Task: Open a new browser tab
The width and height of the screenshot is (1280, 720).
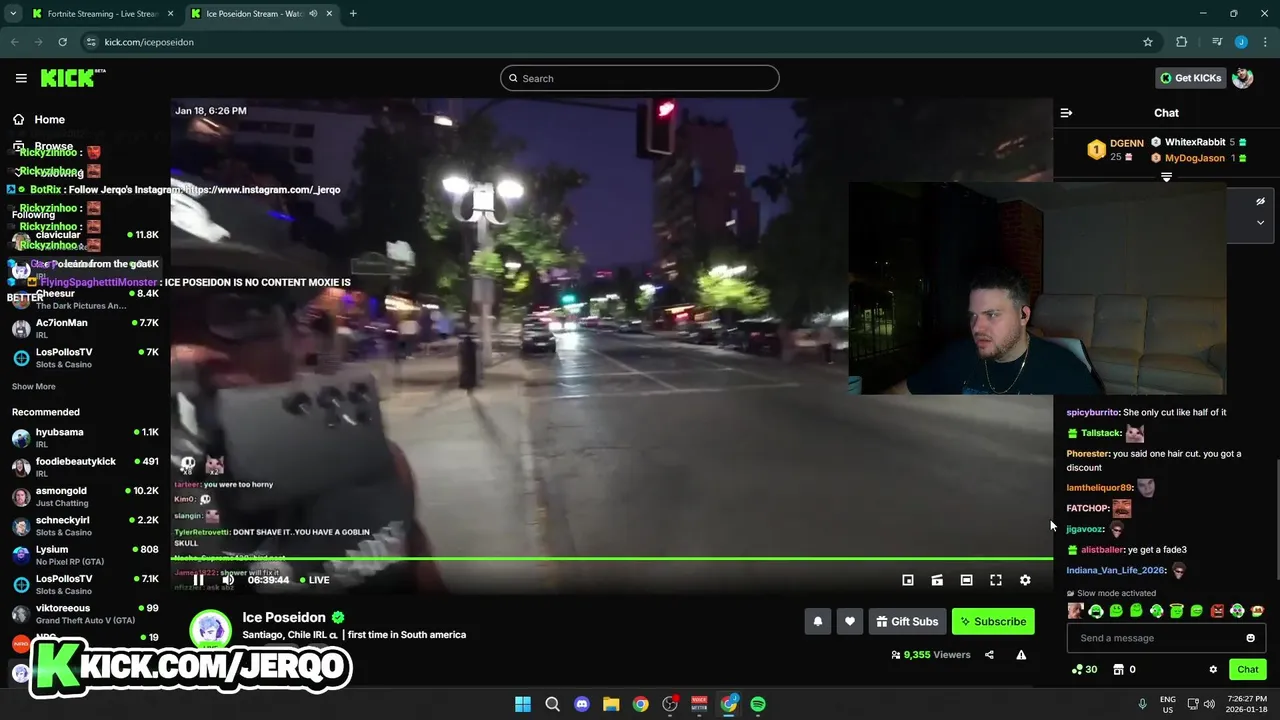Action: click(353, 14)
